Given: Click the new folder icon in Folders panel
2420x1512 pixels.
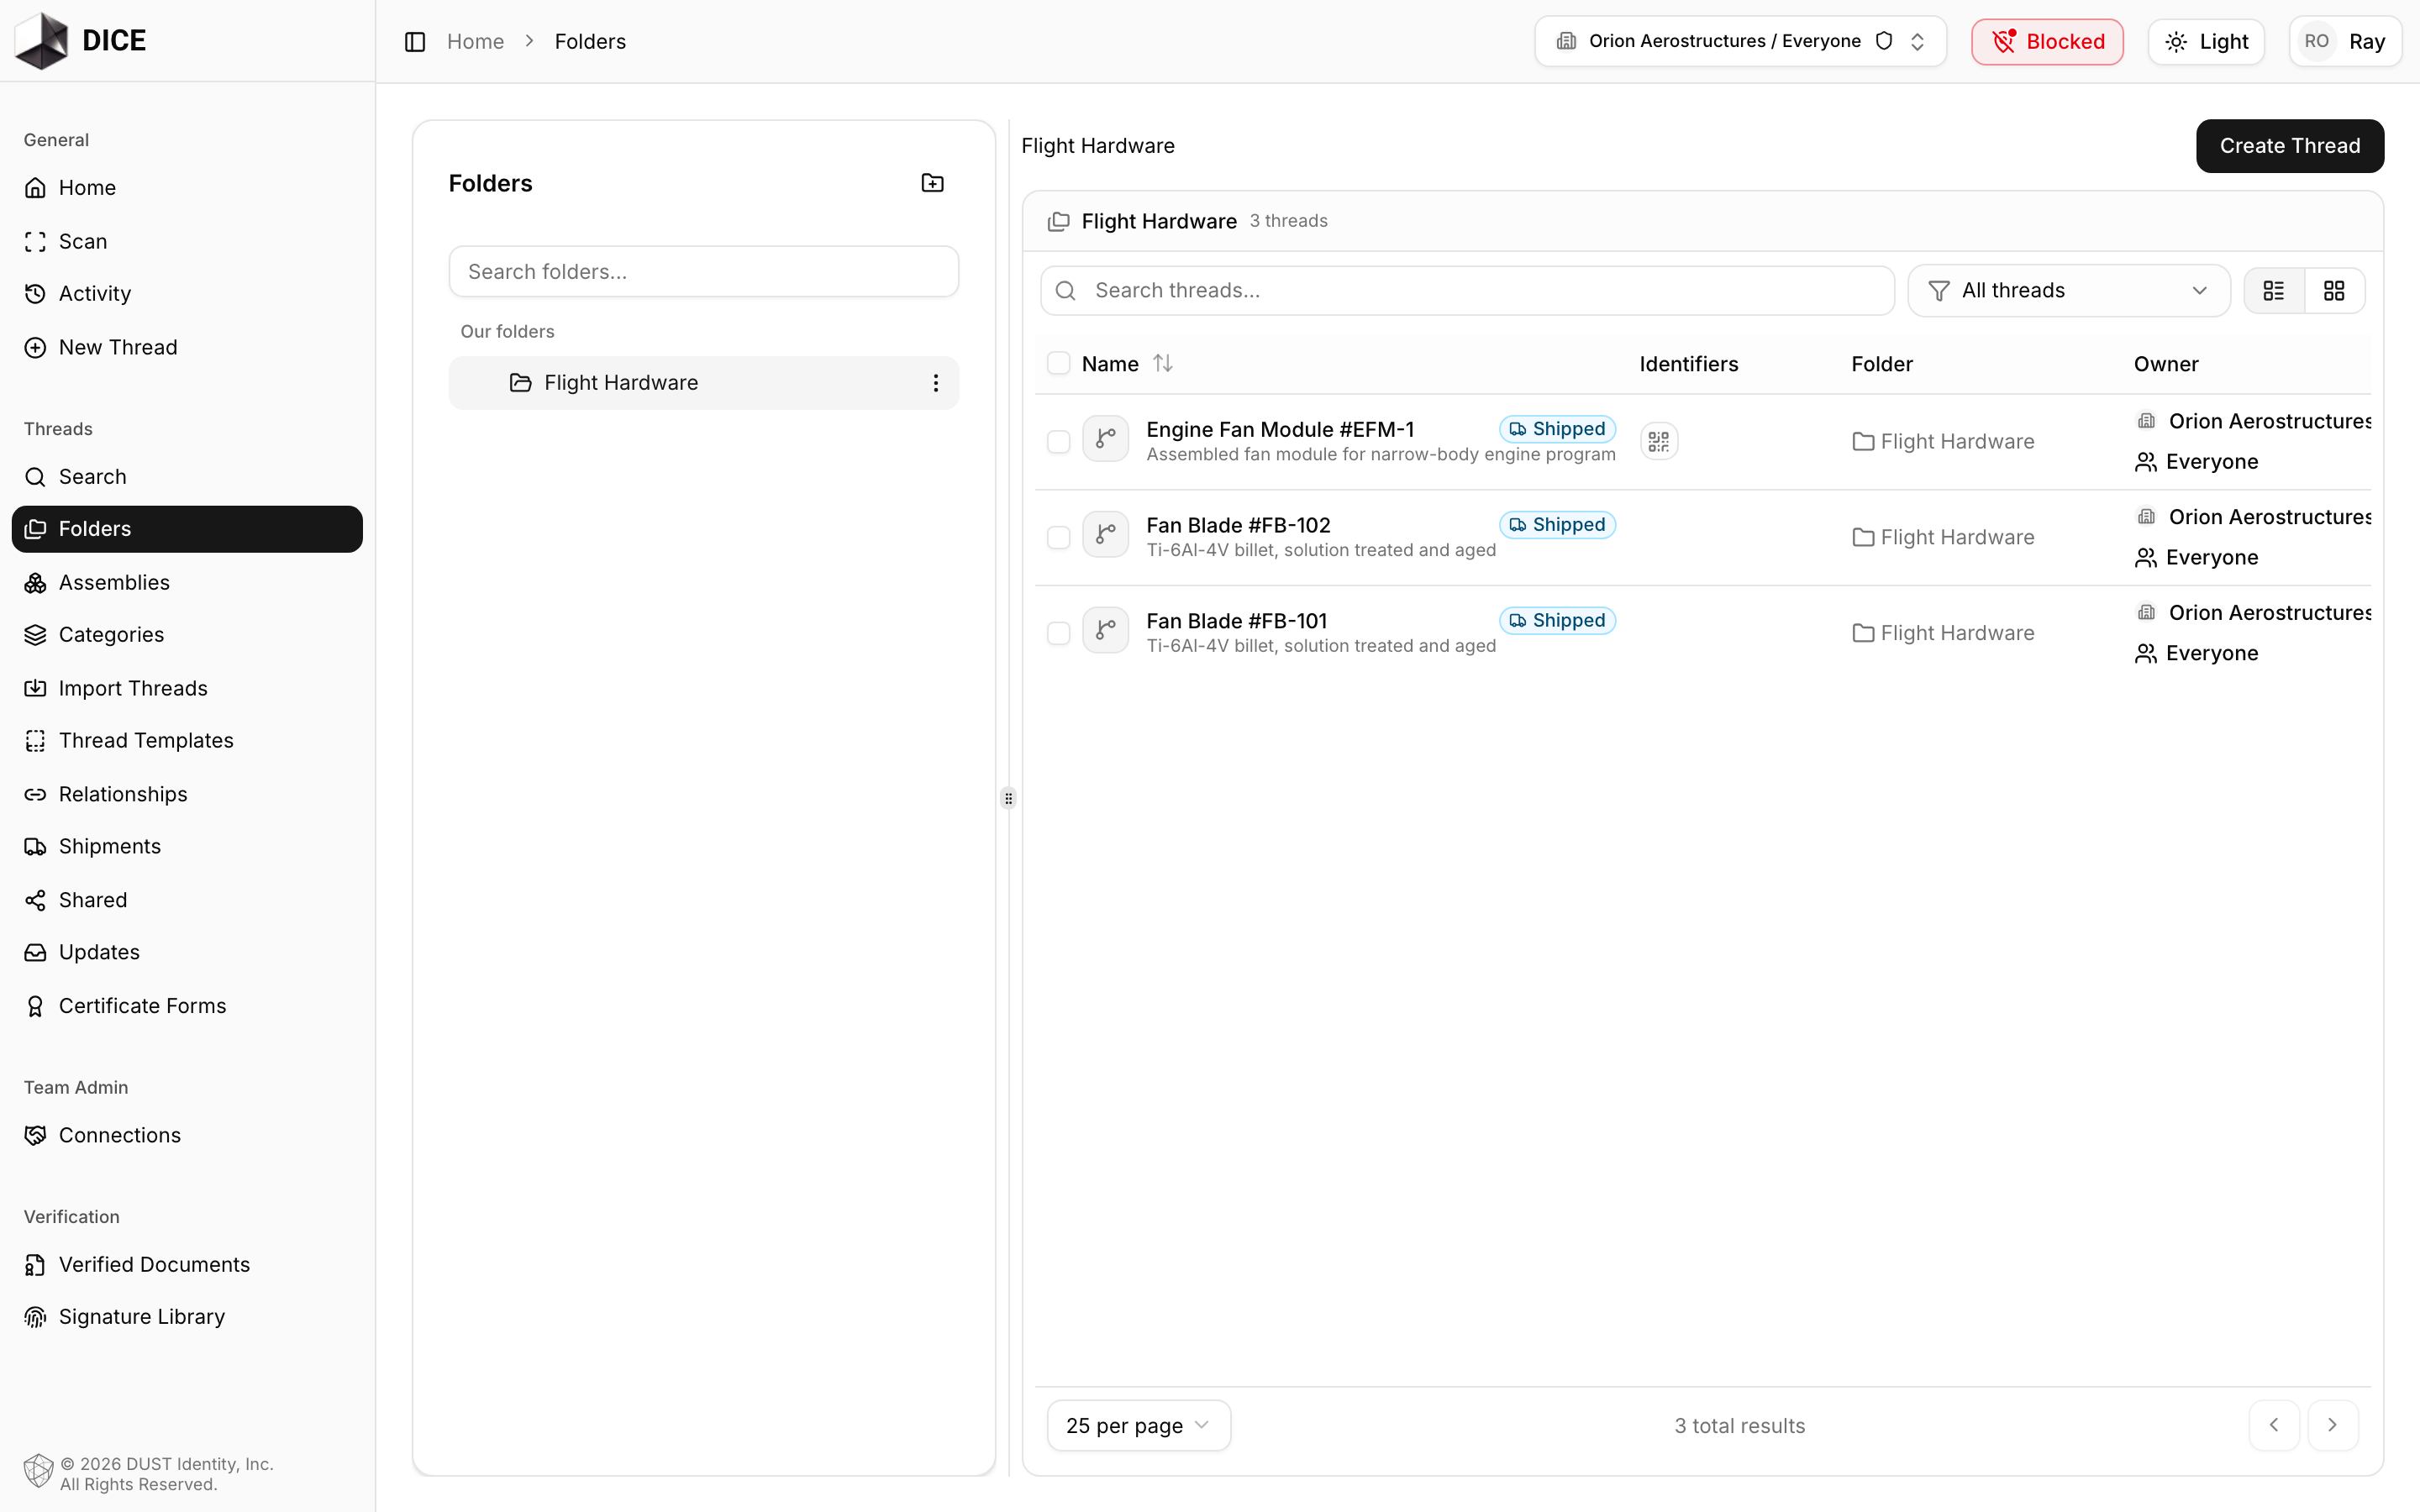Looking at the screenshot, I should point(932,183).
